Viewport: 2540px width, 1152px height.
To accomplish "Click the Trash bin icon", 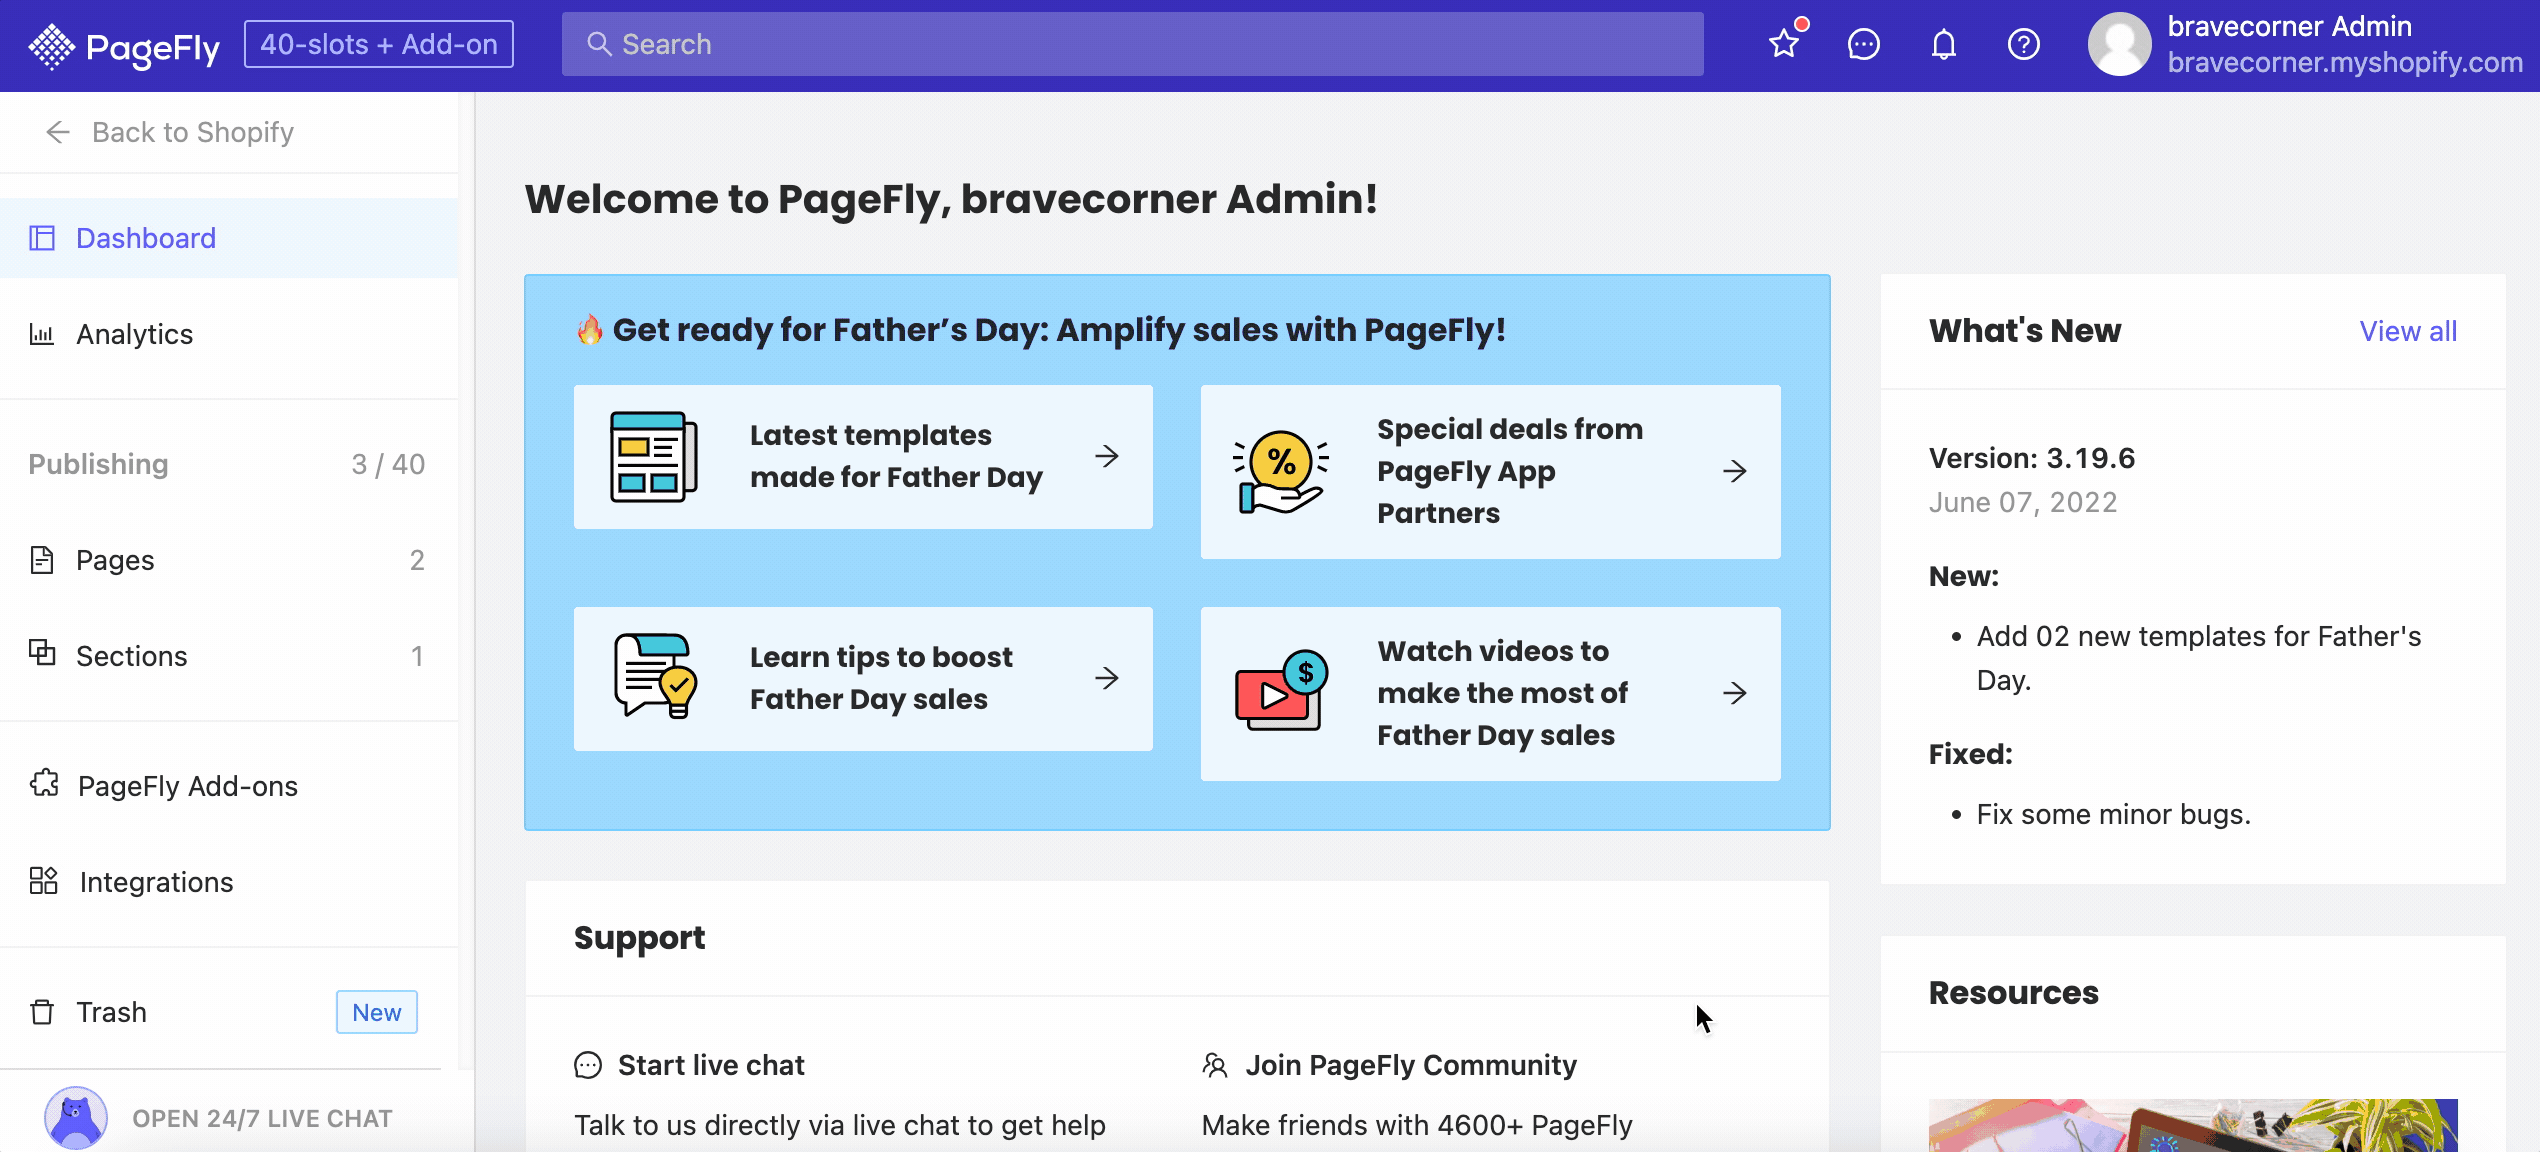I will point(42,1012).
